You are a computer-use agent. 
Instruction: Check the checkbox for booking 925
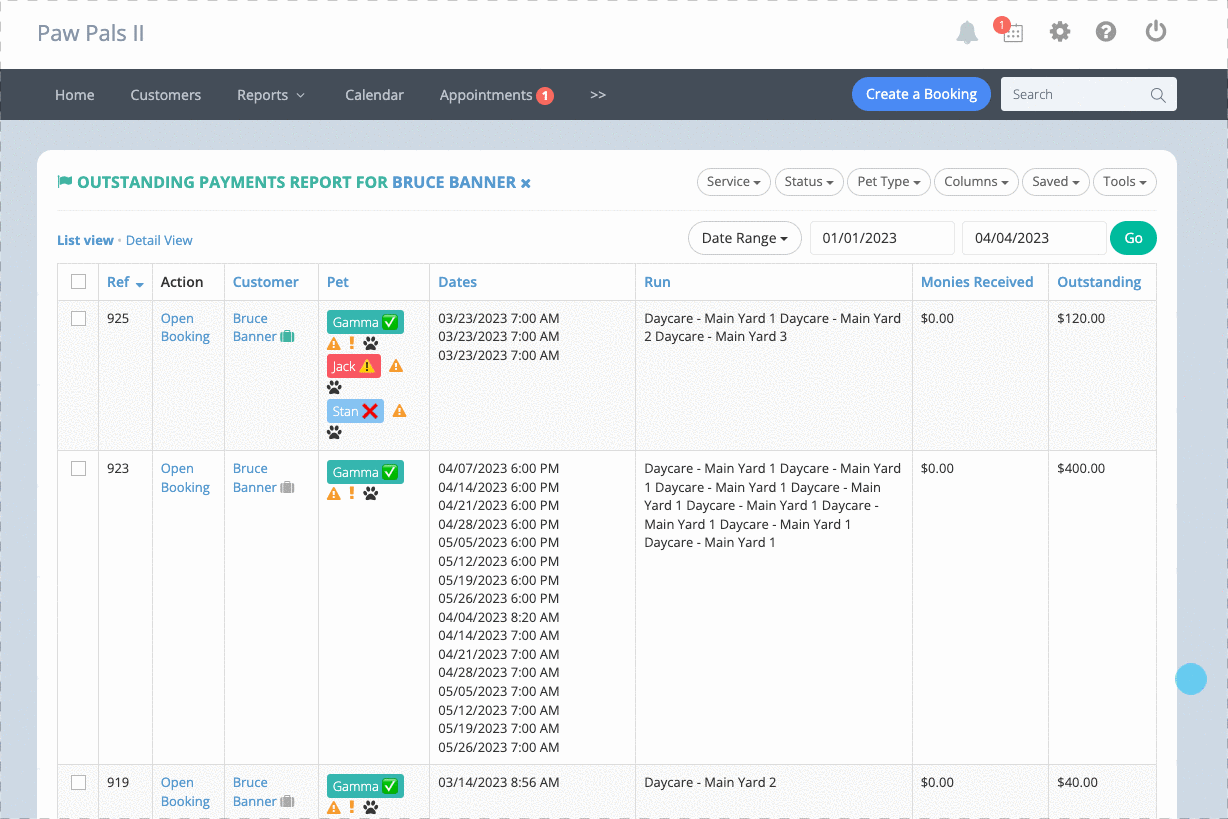[78, 318]
